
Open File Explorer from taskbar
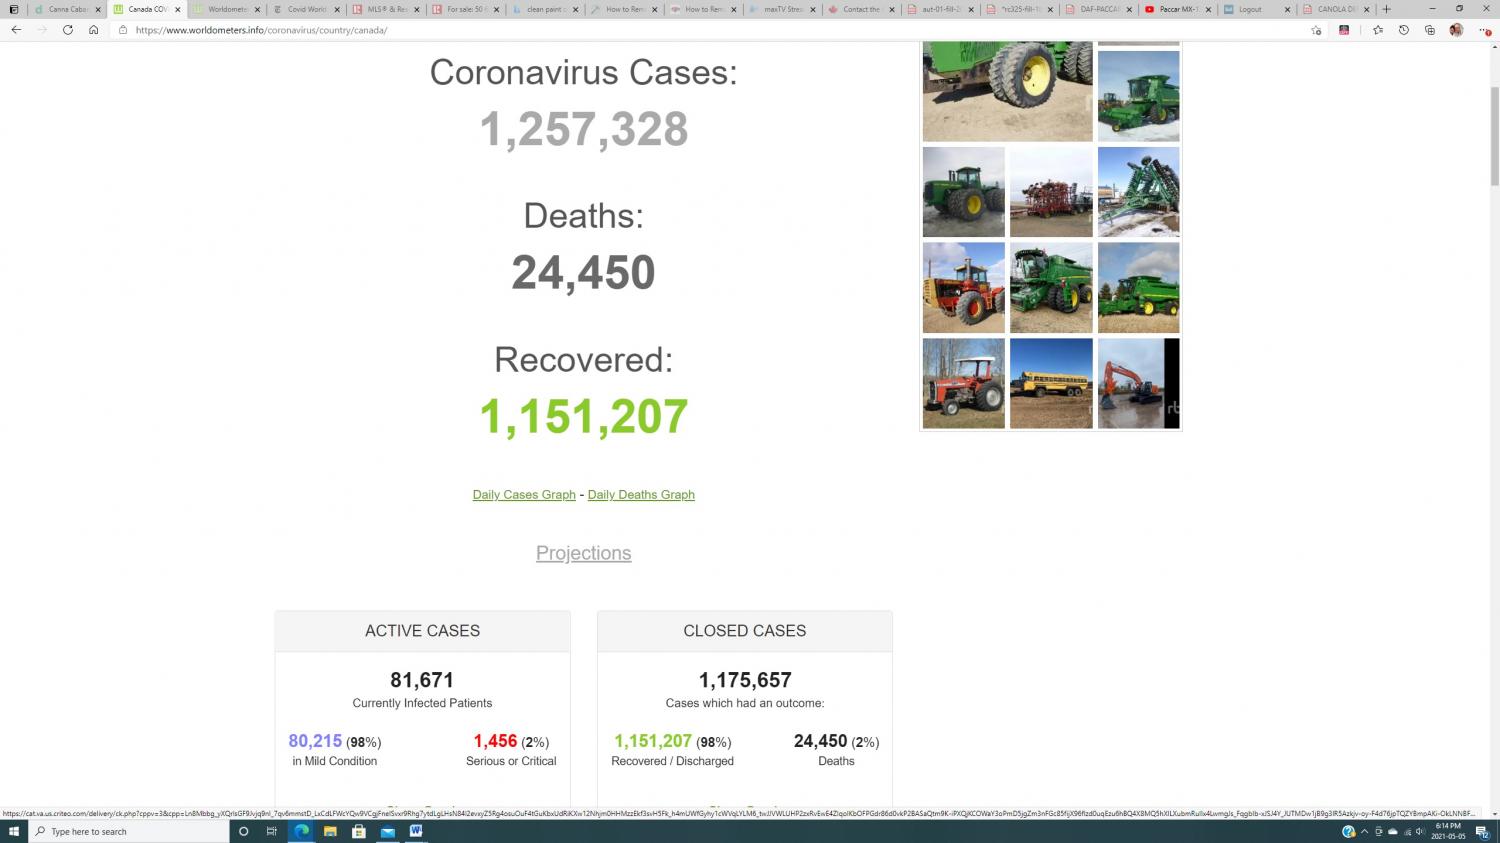point(330,831)
